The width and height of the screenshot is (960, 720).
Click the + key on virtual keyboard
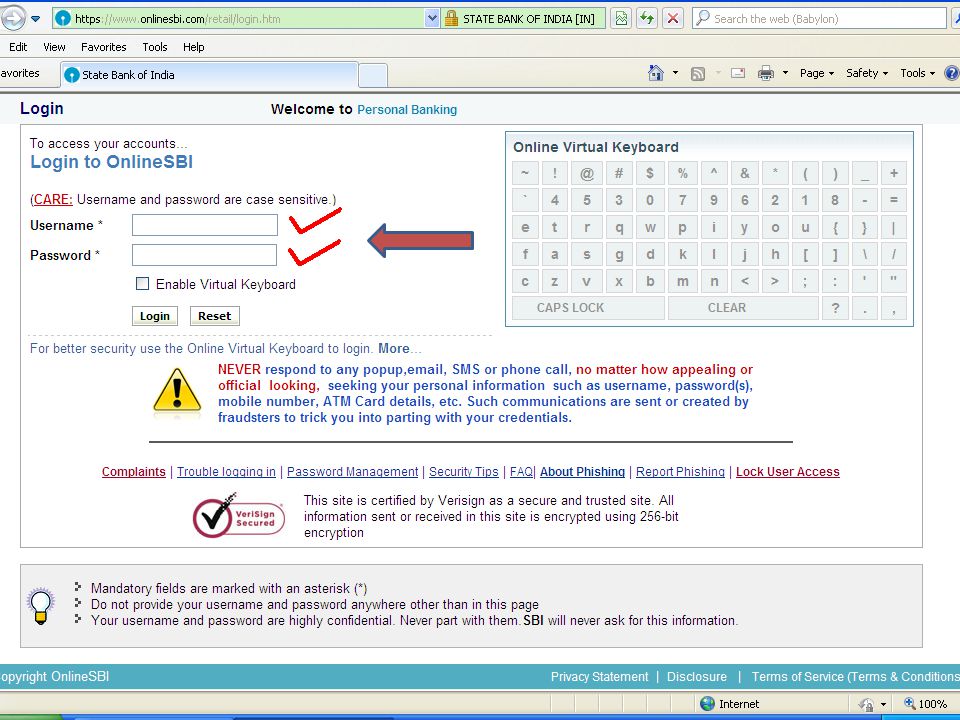(894, 173)
